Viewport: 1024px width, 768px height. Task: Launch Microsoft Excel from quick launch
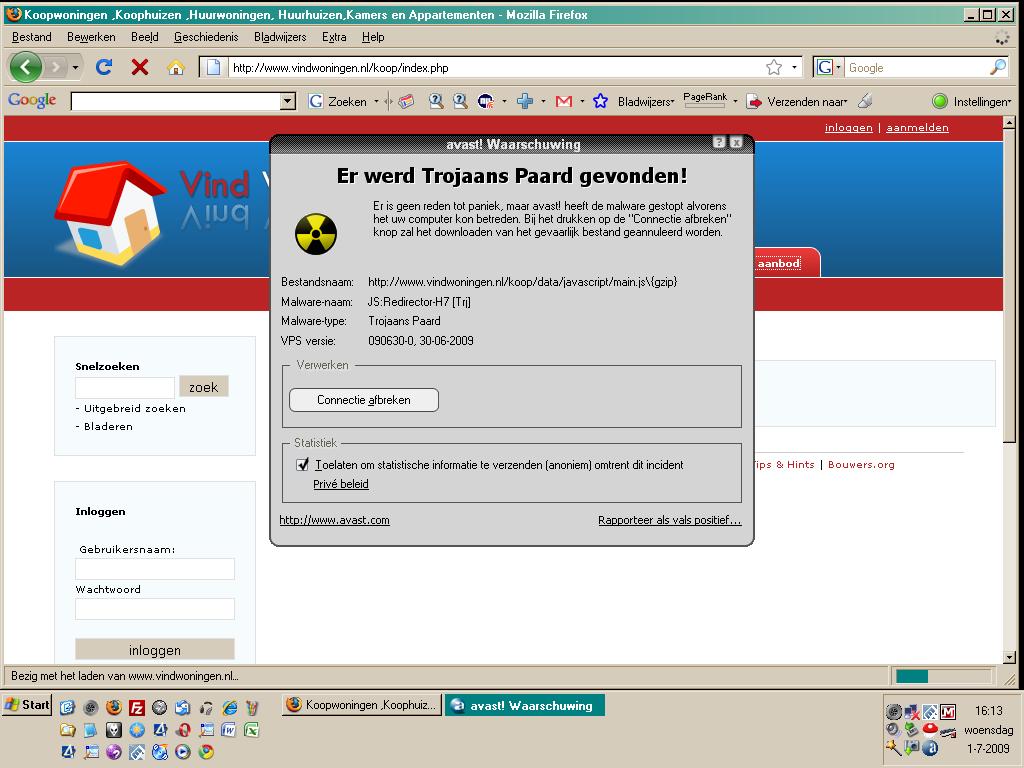tap(251, 729)
